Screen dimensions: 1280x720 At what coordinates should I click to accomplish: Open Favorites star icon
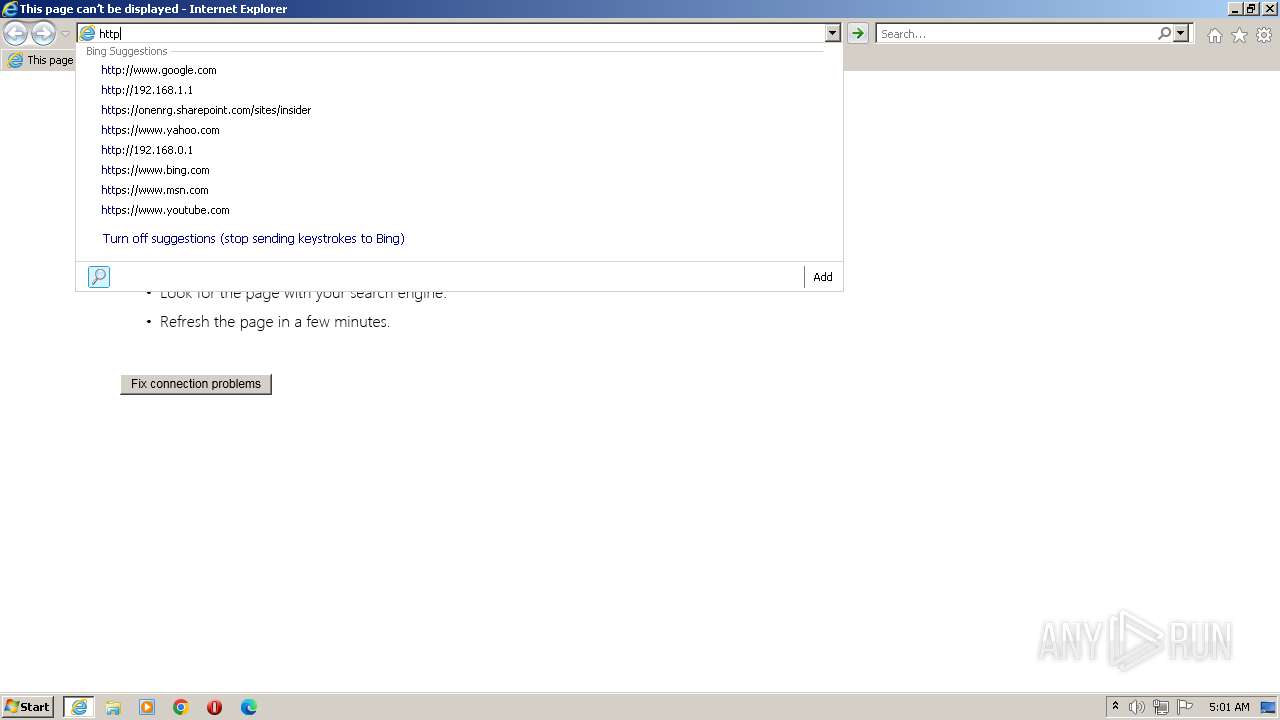(x=1239, y=35)
